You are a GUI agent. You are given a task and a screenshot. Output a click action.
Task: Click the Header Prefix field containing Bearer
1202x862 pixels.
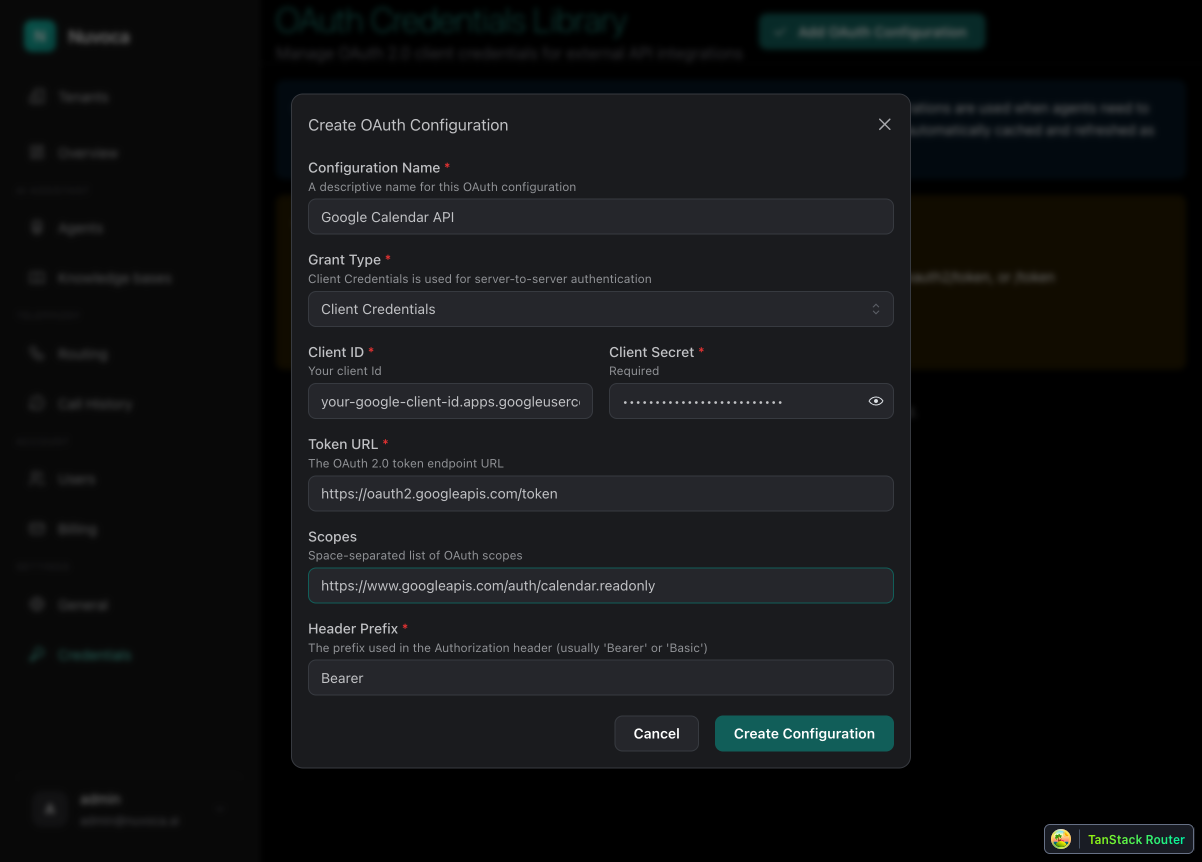601,678
